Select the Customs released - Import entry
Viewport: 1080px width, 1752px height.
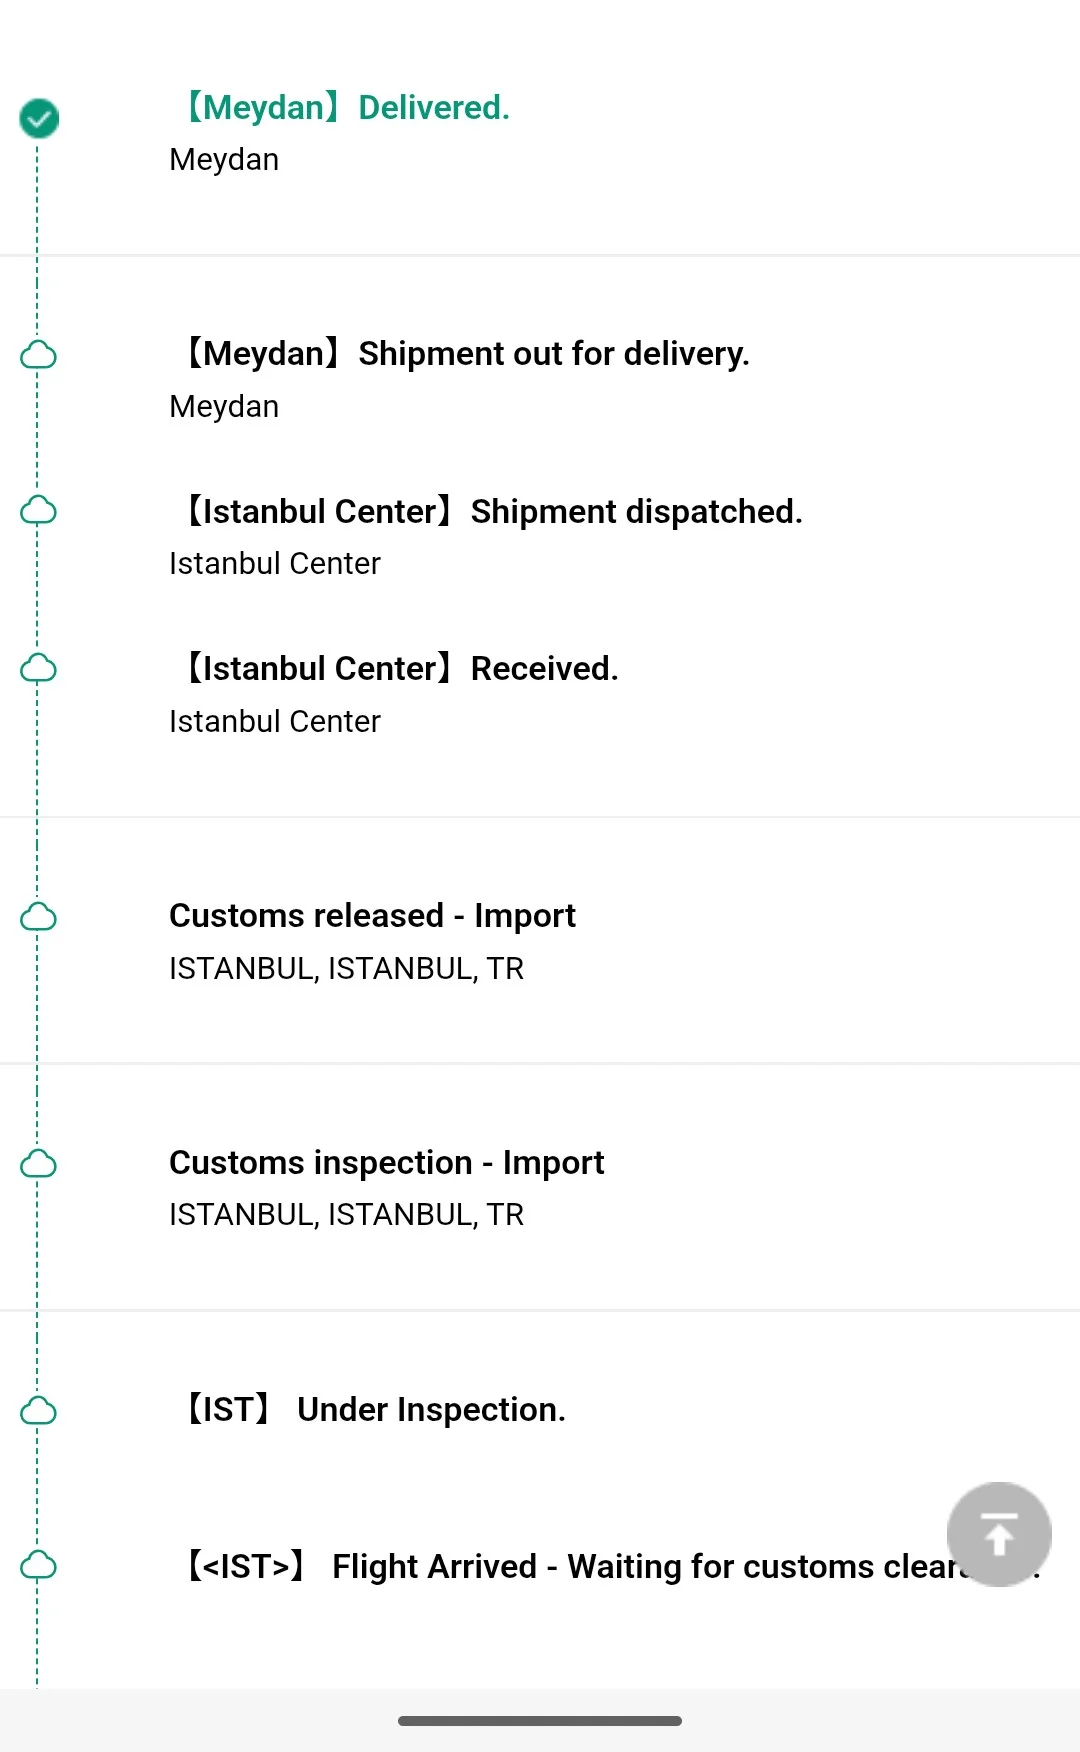pos(372,916)
